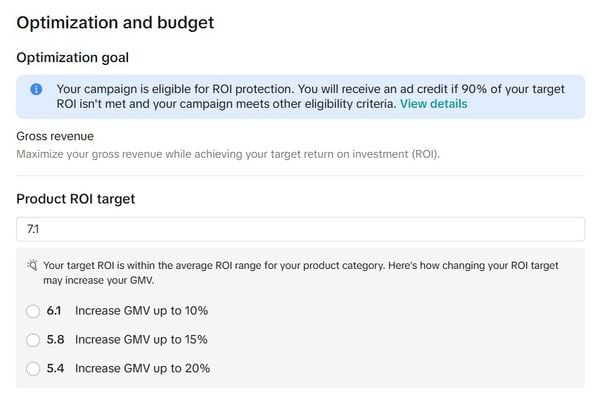Viewport: 600px width, 402px height.
Task: Click the "Product ROI target" field label
Action: coord(76,199)
